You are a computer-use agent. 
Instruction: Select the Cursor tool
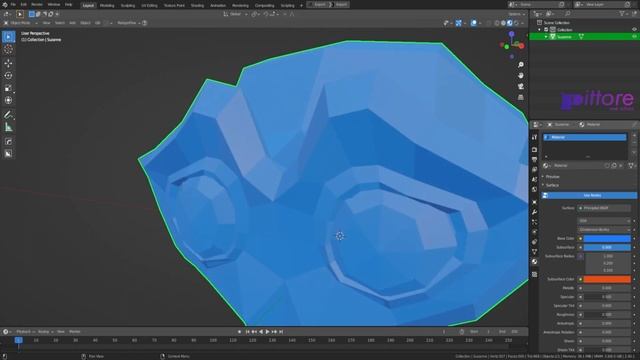click(8, 49)
